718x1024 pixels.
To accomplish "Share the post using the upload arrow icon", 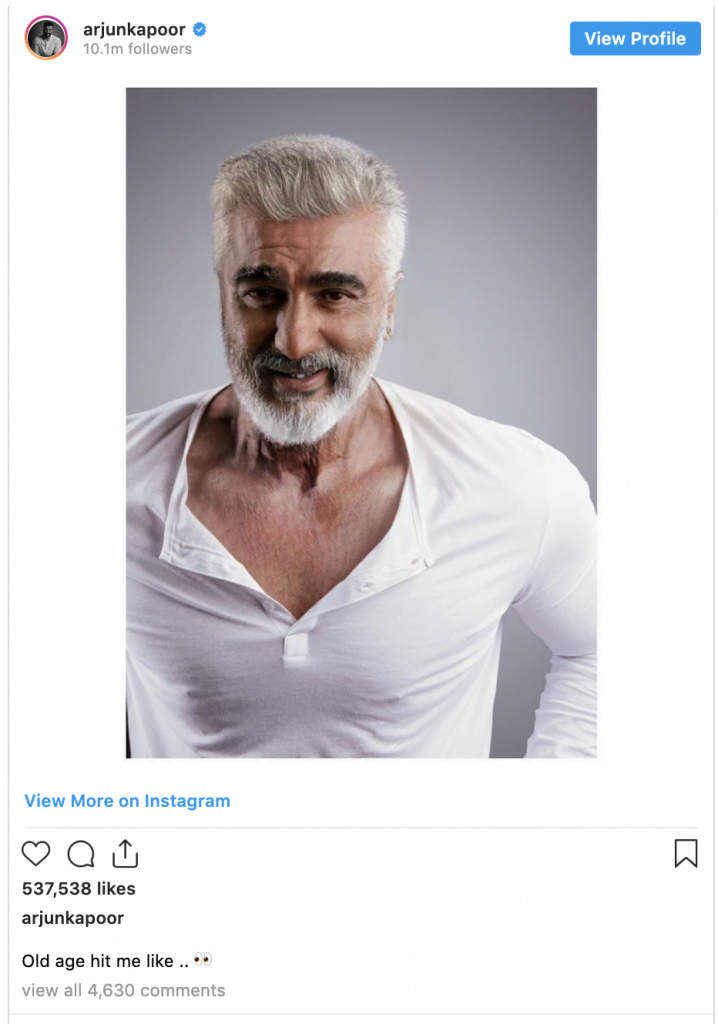I will point(125,853).
